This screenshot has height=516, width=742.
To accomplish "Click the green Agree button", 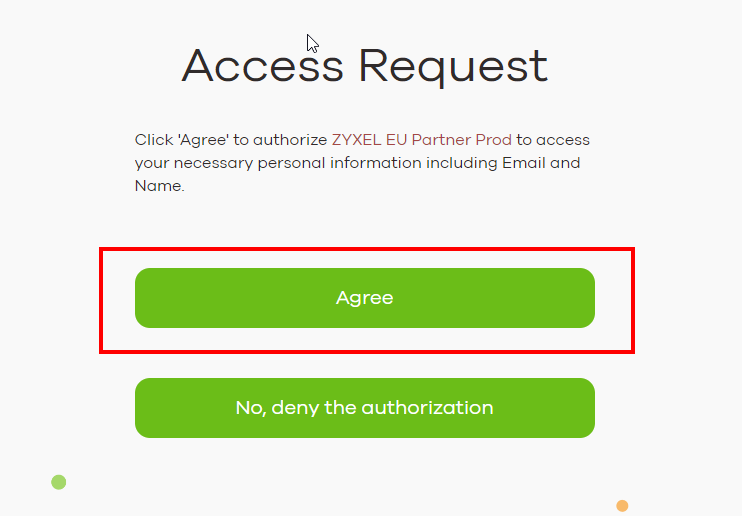I will point(365,298).
